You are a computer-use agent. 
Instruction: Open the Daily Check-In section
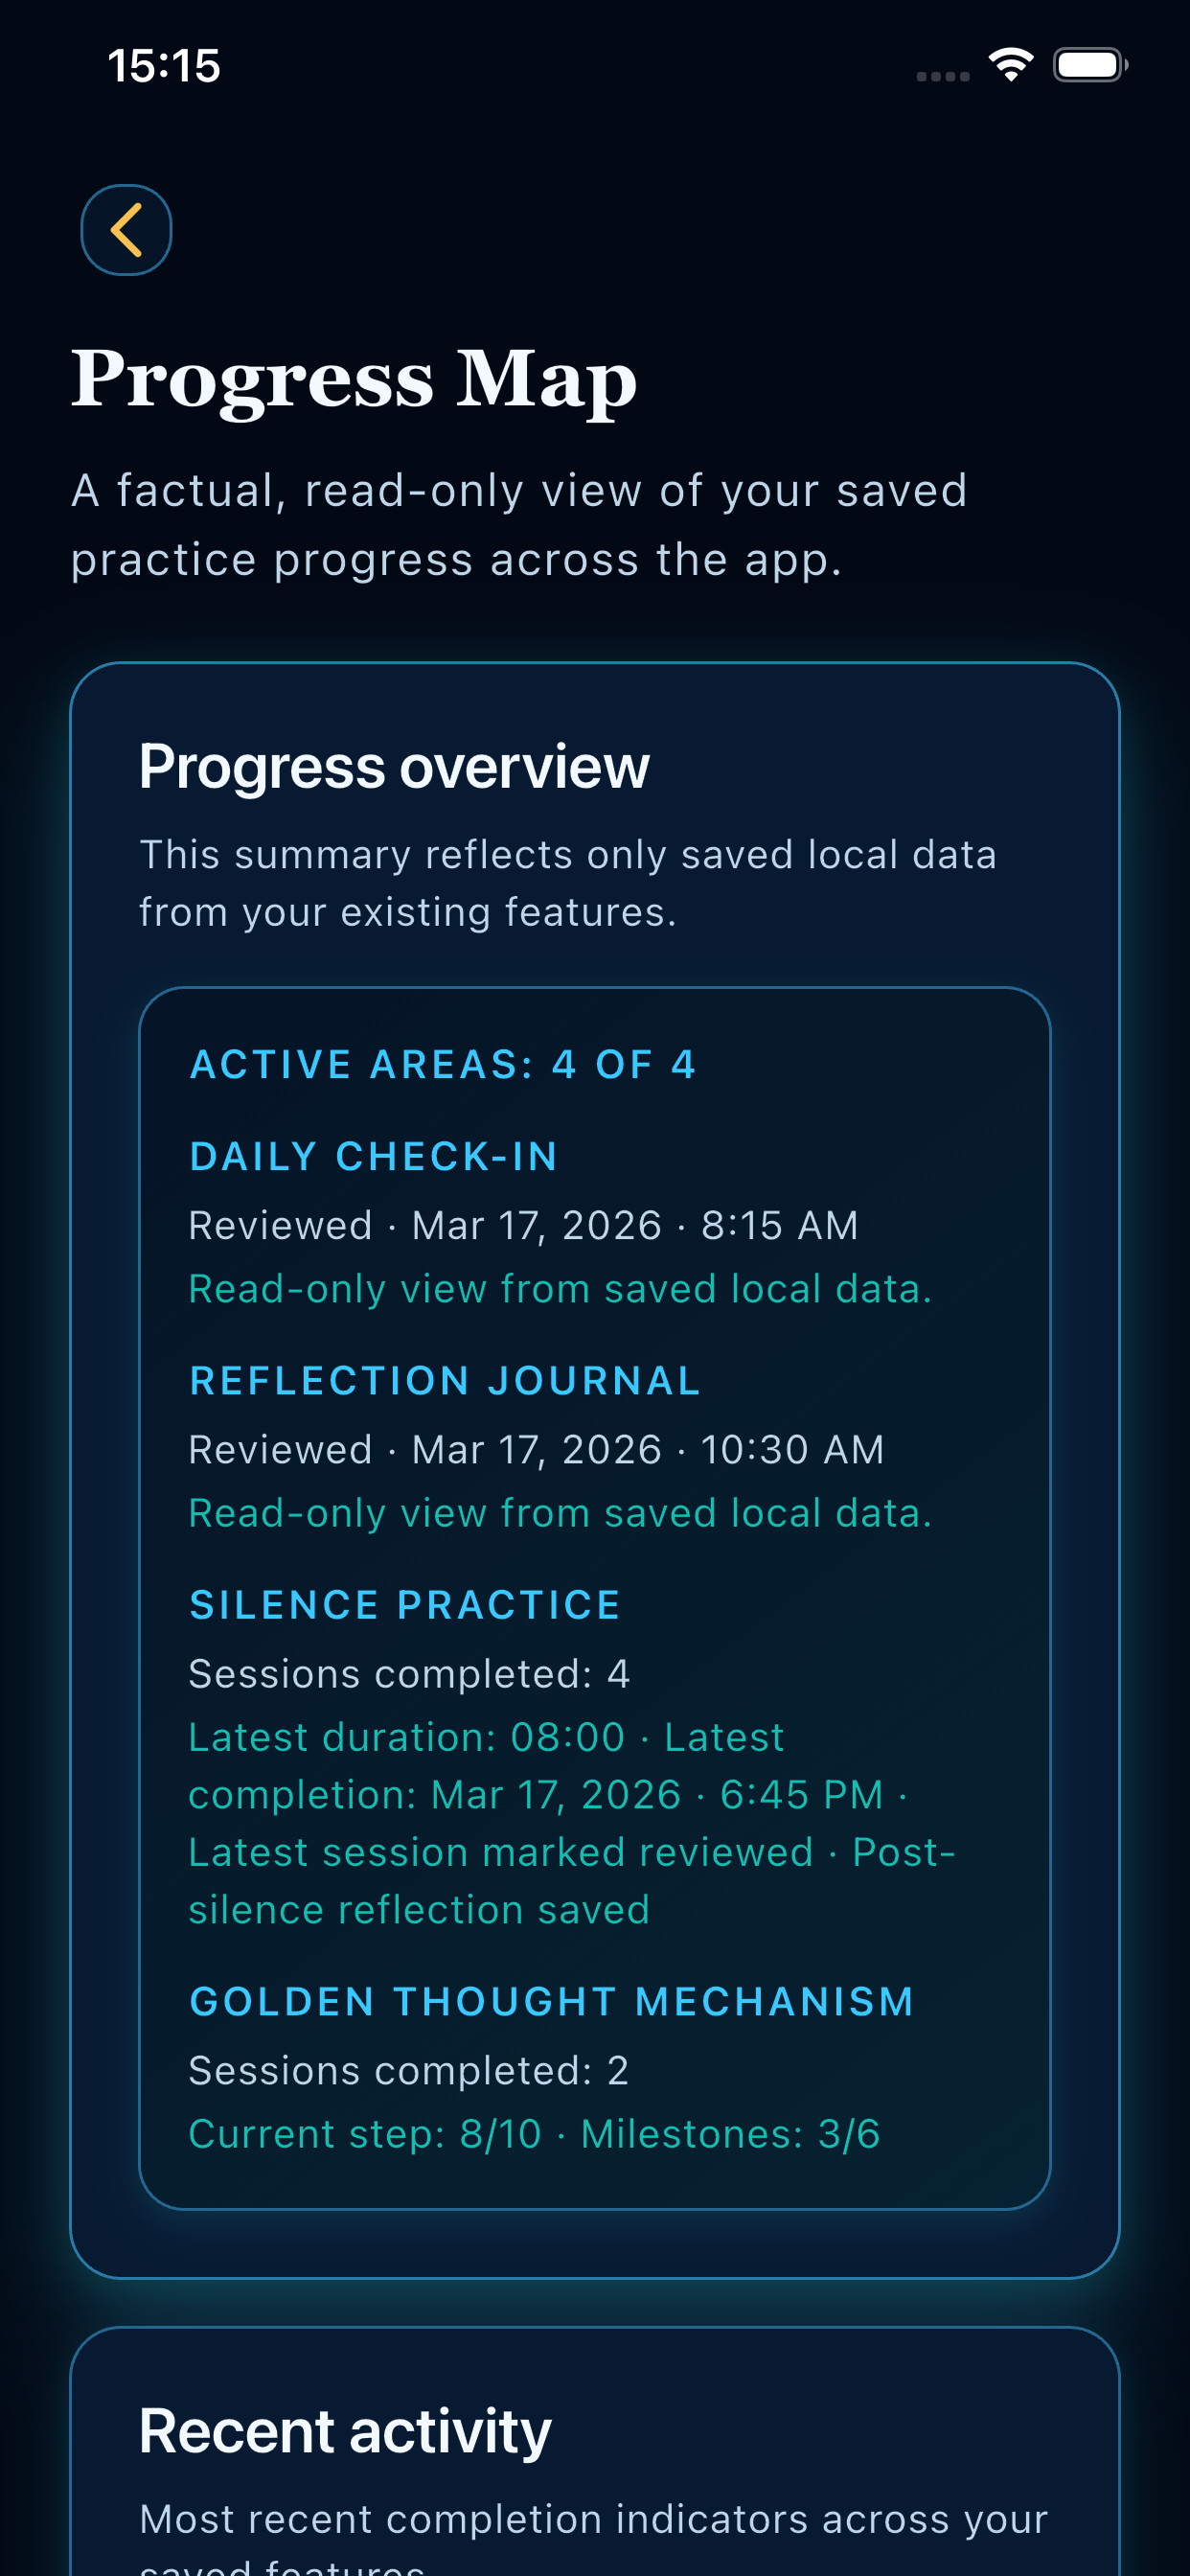point(374,1156)
